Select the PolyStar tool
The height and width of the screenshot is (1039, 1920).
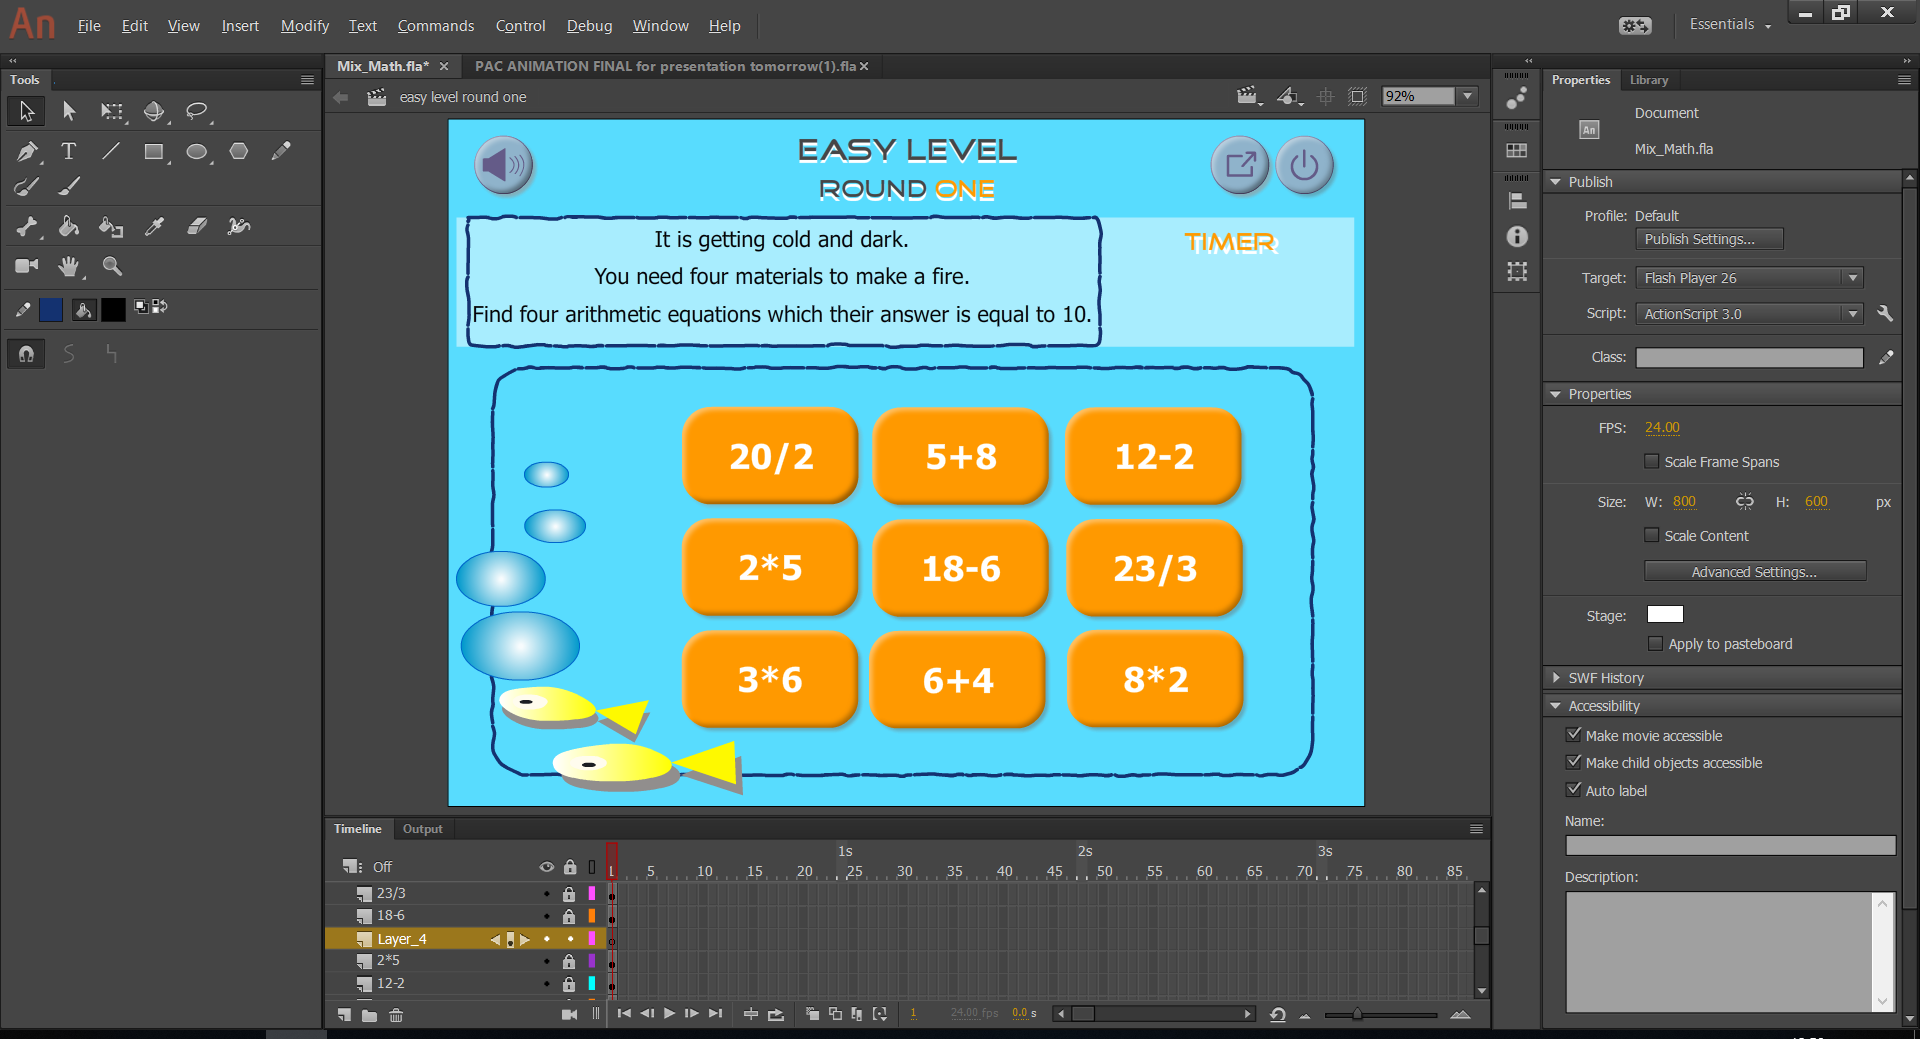(239, 151)
